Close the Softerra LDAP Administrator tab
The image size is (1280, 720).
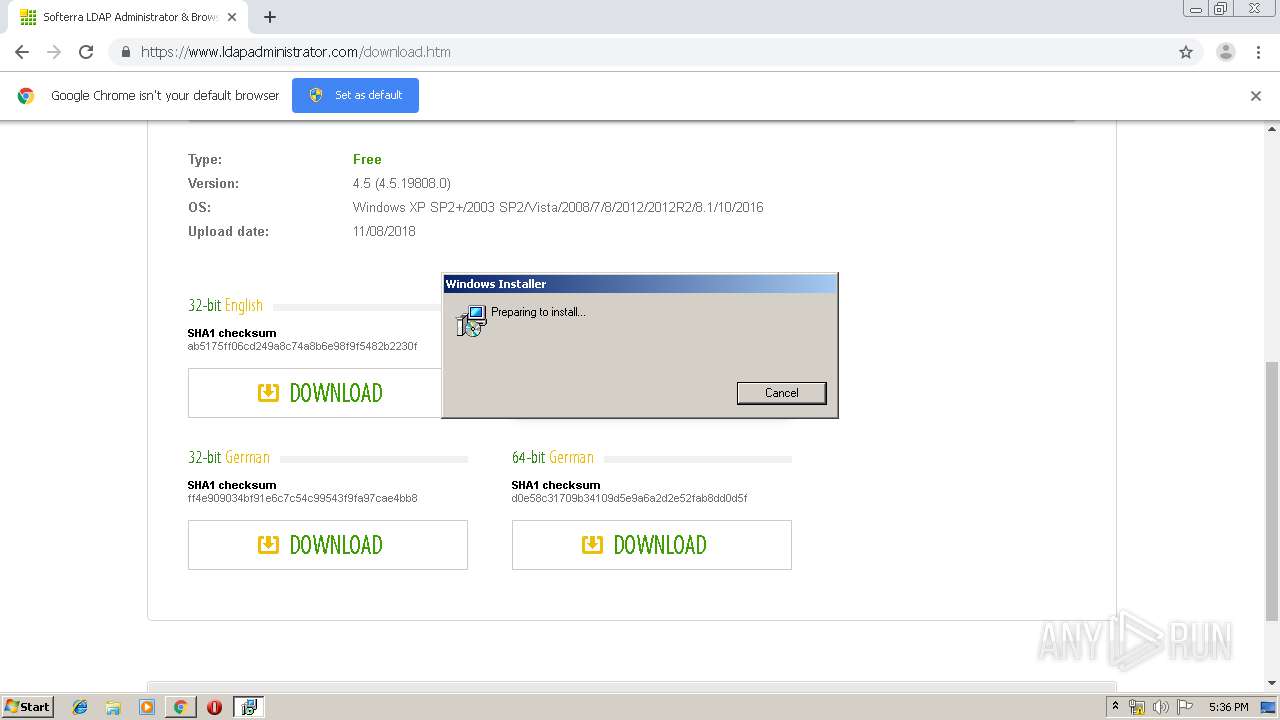click(233, 17)
